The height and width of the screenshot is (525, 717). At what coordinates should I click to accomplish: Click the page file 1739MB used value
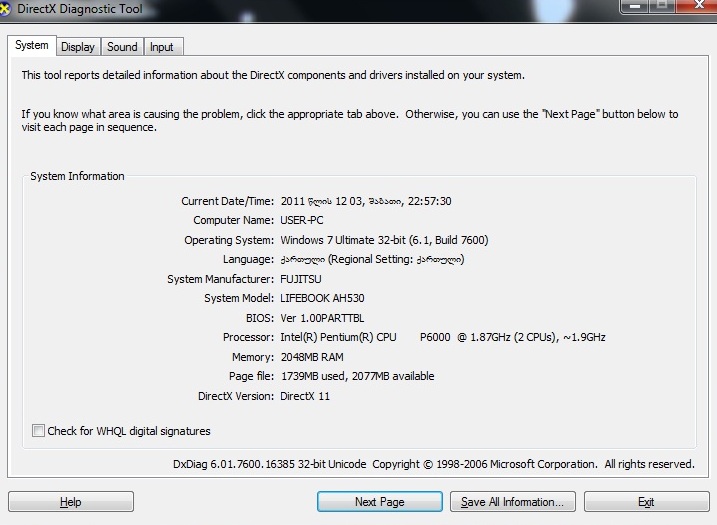(357, 376)
